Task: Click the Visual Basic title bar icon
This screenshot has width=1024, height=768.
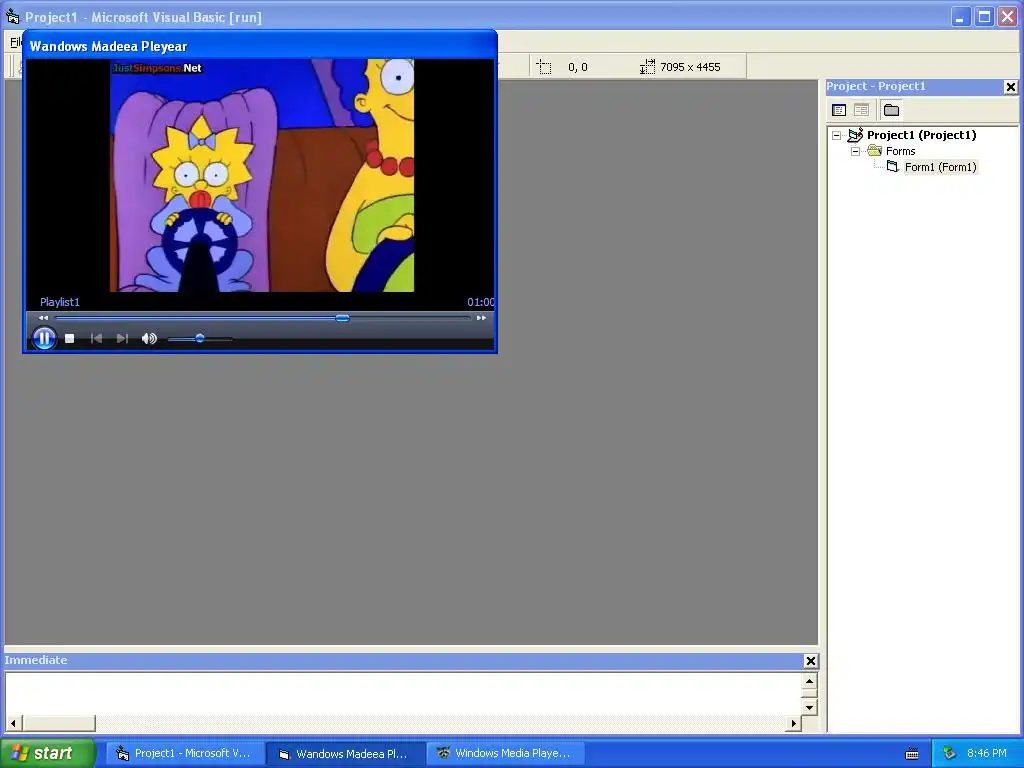Action: 12,16
